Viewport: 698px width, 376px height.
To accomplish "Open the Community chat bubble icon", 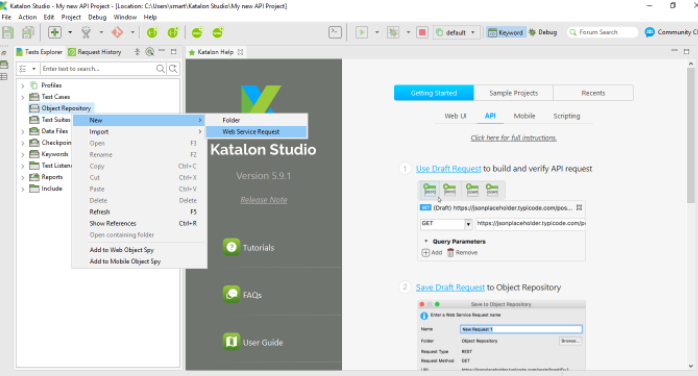I will pyautogui.click(x=650, y=32).
